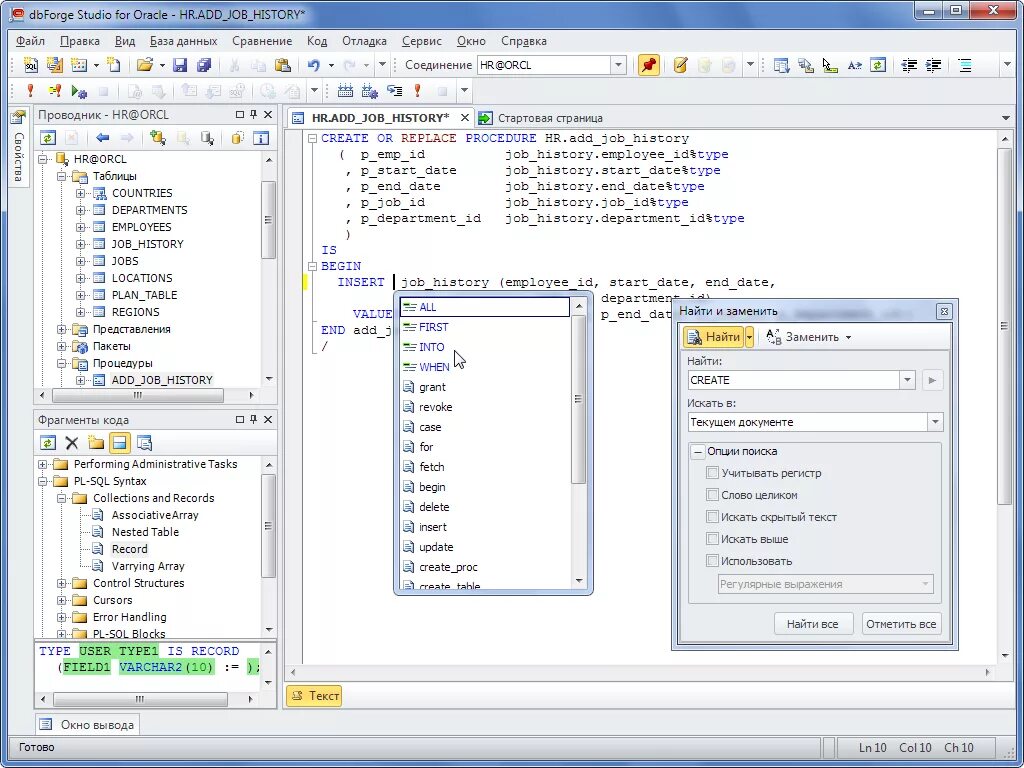
Task: Click the yellow edit database icon
Action: [680, 65]
